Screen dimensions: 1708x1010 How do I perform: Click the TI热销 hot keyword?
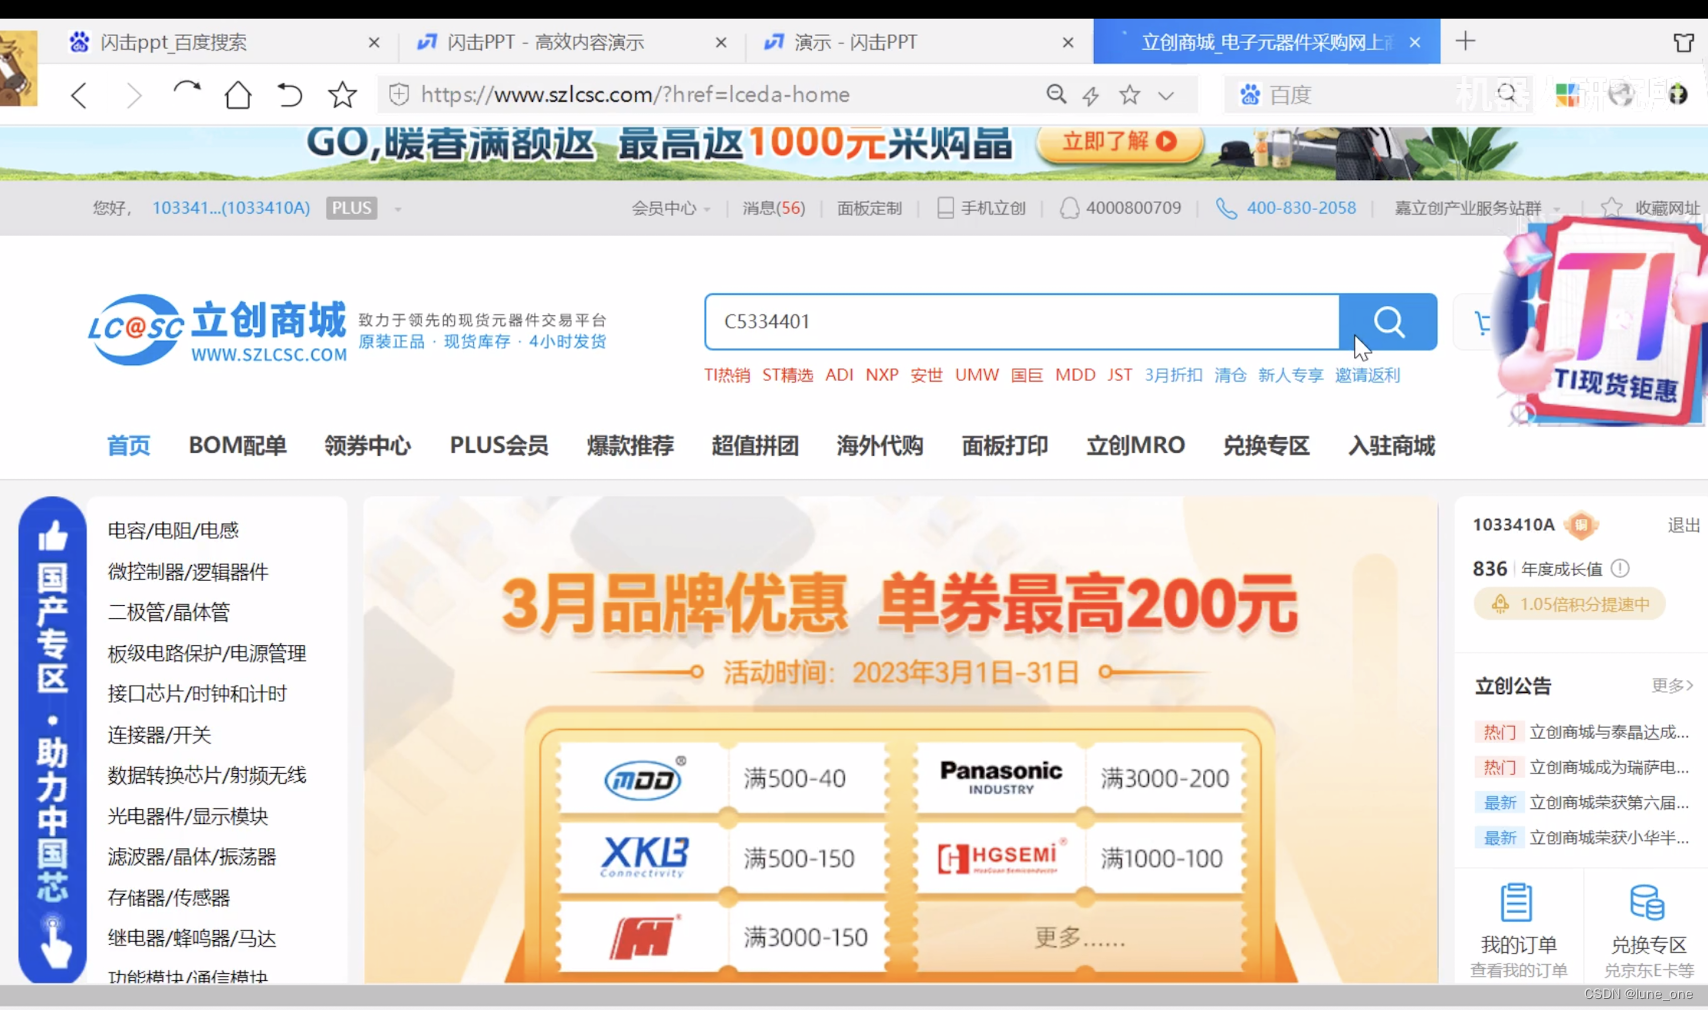coord(727,375)
